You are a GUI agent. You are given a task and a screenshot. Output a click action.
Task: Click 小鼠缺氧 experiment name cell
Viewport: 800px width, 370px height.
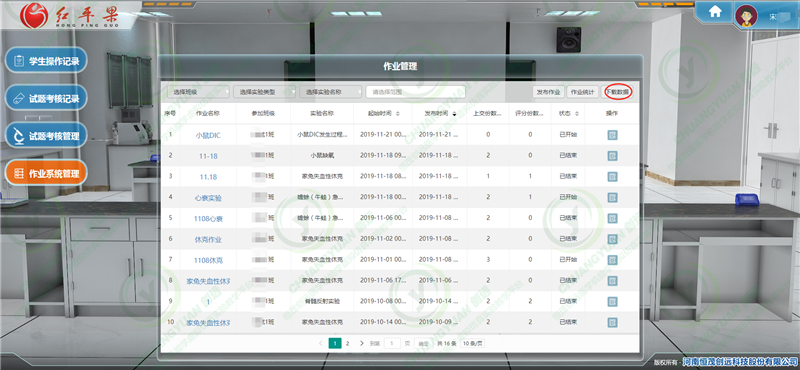point(322,155)
